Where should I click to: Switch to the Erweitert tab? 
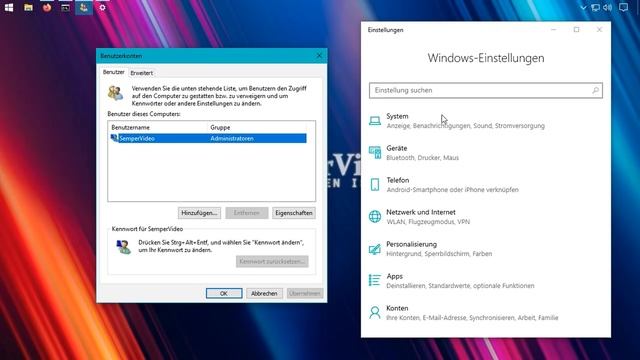point(142,73)
